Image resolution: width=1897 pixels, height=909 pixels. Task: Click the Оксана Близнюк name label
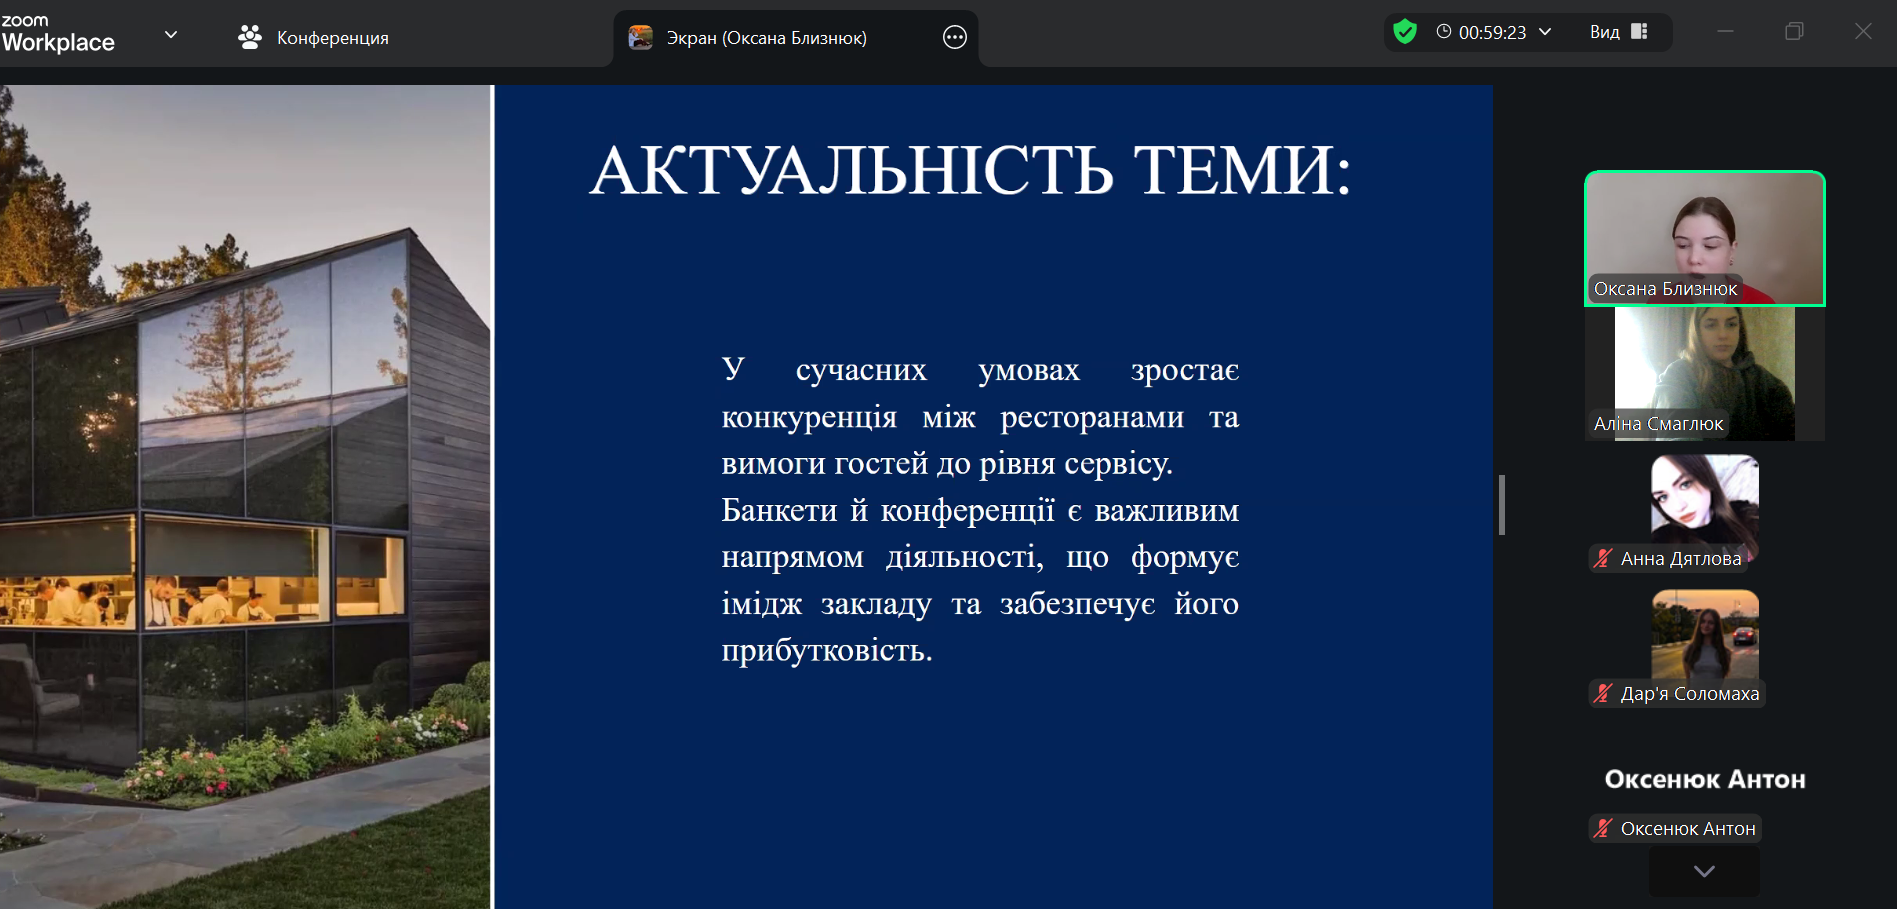1665,289
